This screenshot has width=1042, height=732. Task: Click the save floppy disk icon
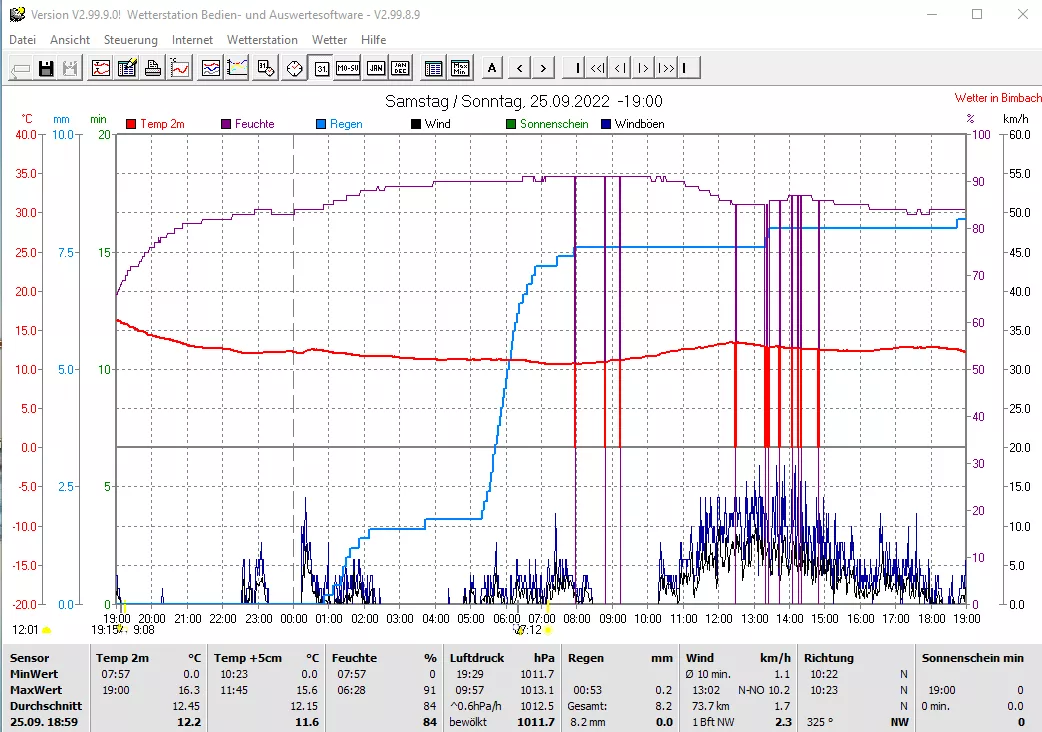point(46,68)
